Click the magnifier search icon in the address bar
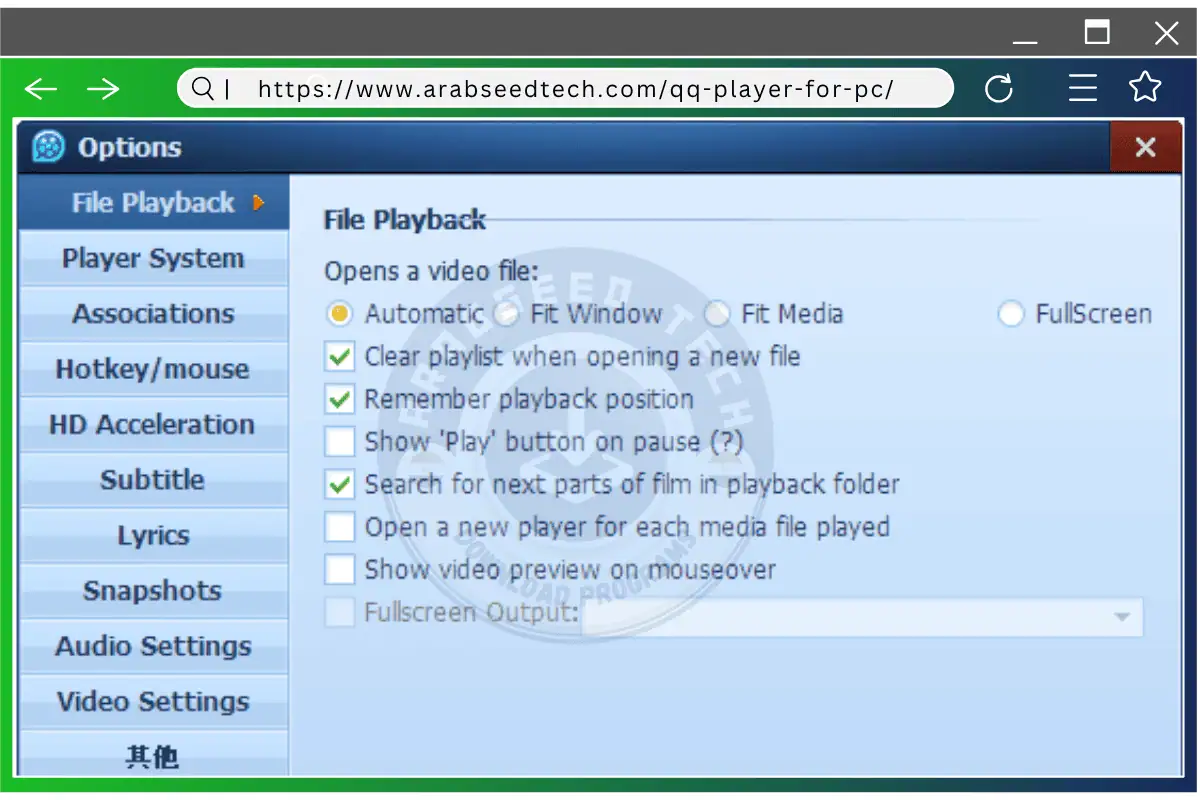This screenshot has height=800, width=1200. point(203,88)
